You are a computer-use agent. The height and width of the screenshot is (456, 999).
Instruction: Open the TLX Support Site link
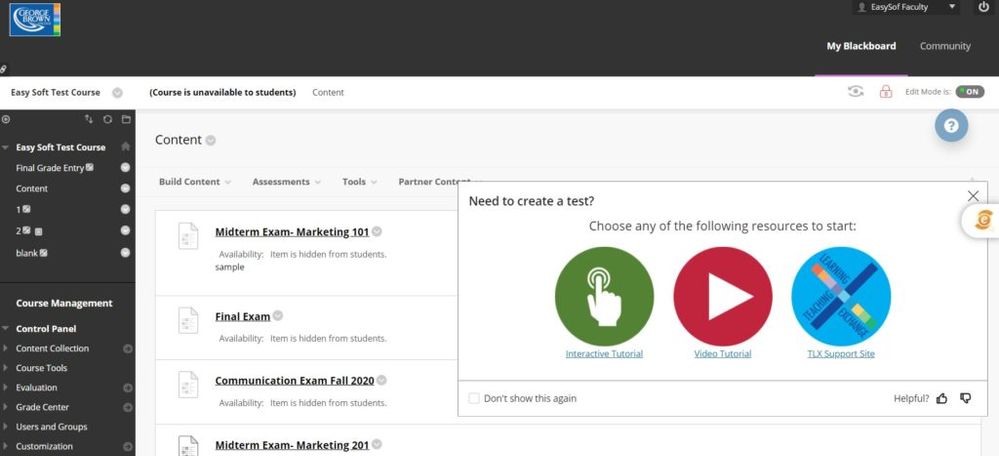click(x=841, y=354)
